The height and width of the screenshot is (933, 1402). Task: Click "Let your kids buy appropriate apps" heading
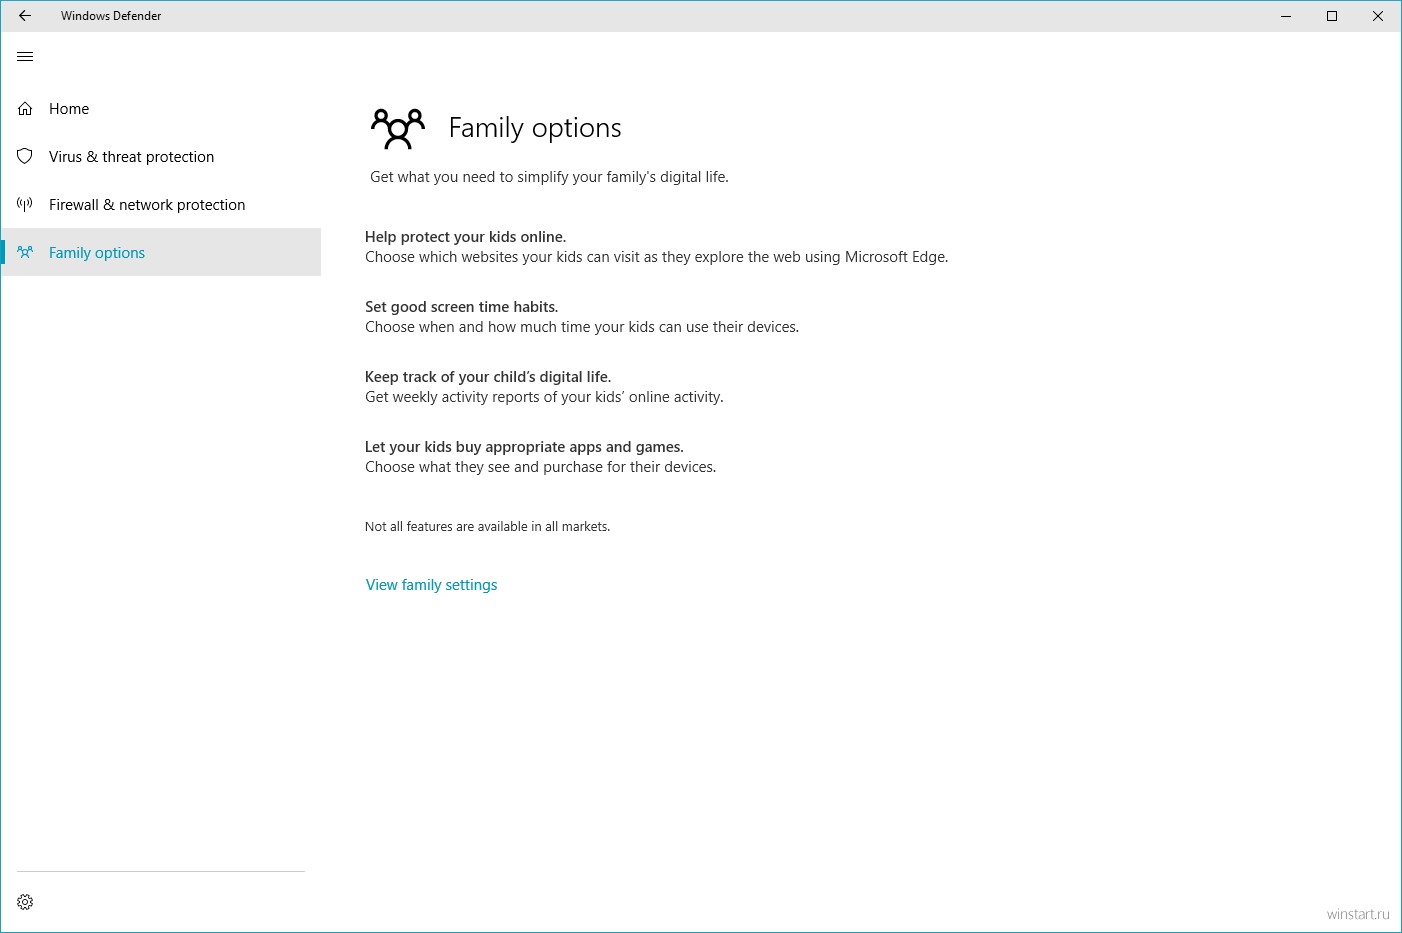[524, 447]
